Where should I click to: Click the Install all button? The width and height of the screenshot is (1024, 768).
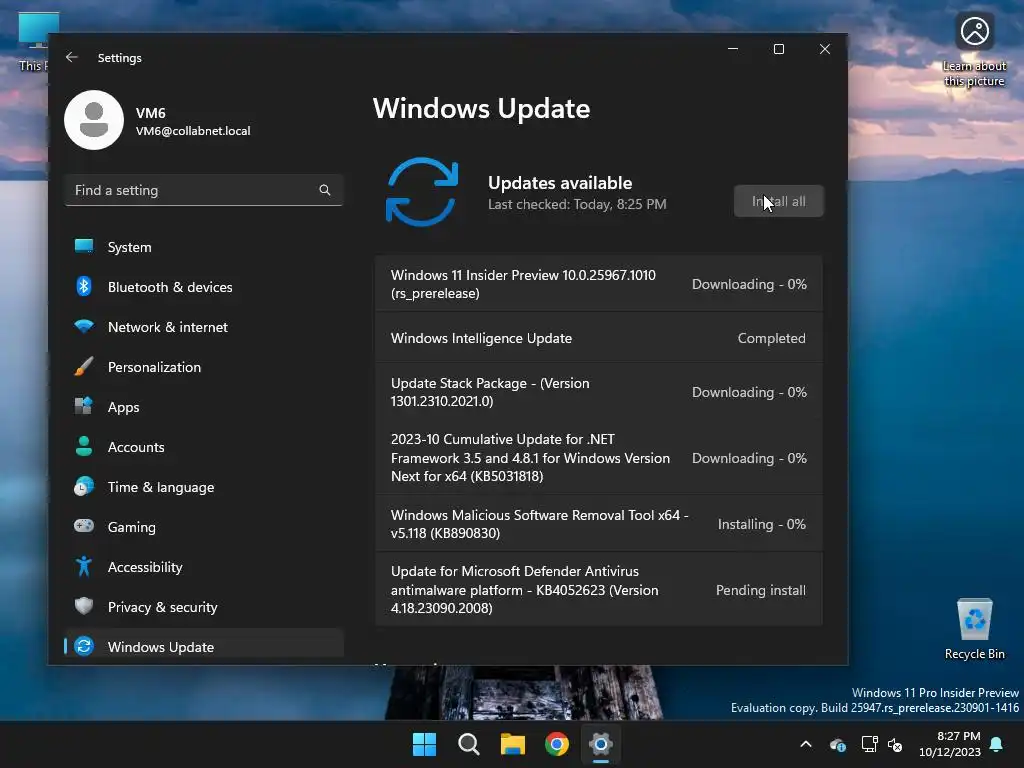click(778, 201)
